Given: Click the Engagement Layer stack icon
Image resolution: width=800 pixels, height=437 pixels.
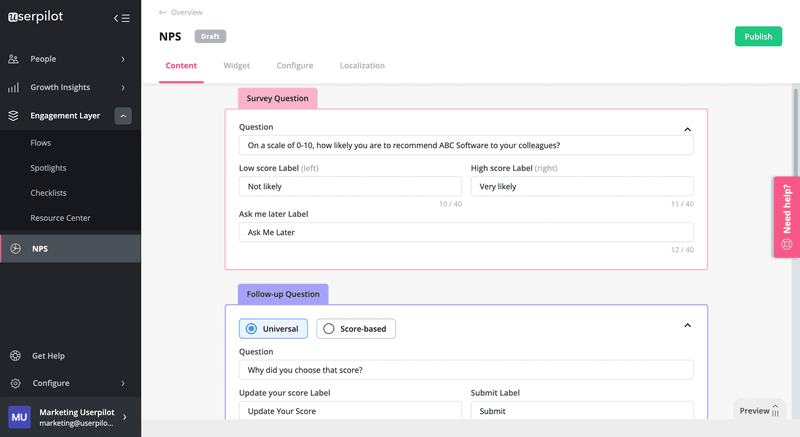Looking at the screenshot, I should pos(14,115).
